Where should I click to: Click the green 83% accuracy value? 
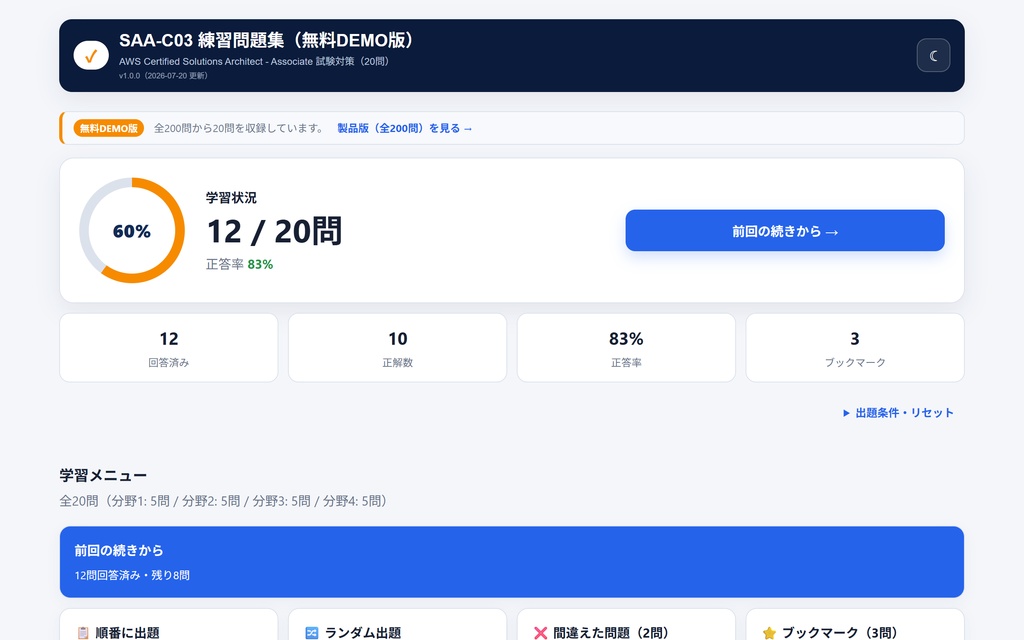(x=260, y=264)
